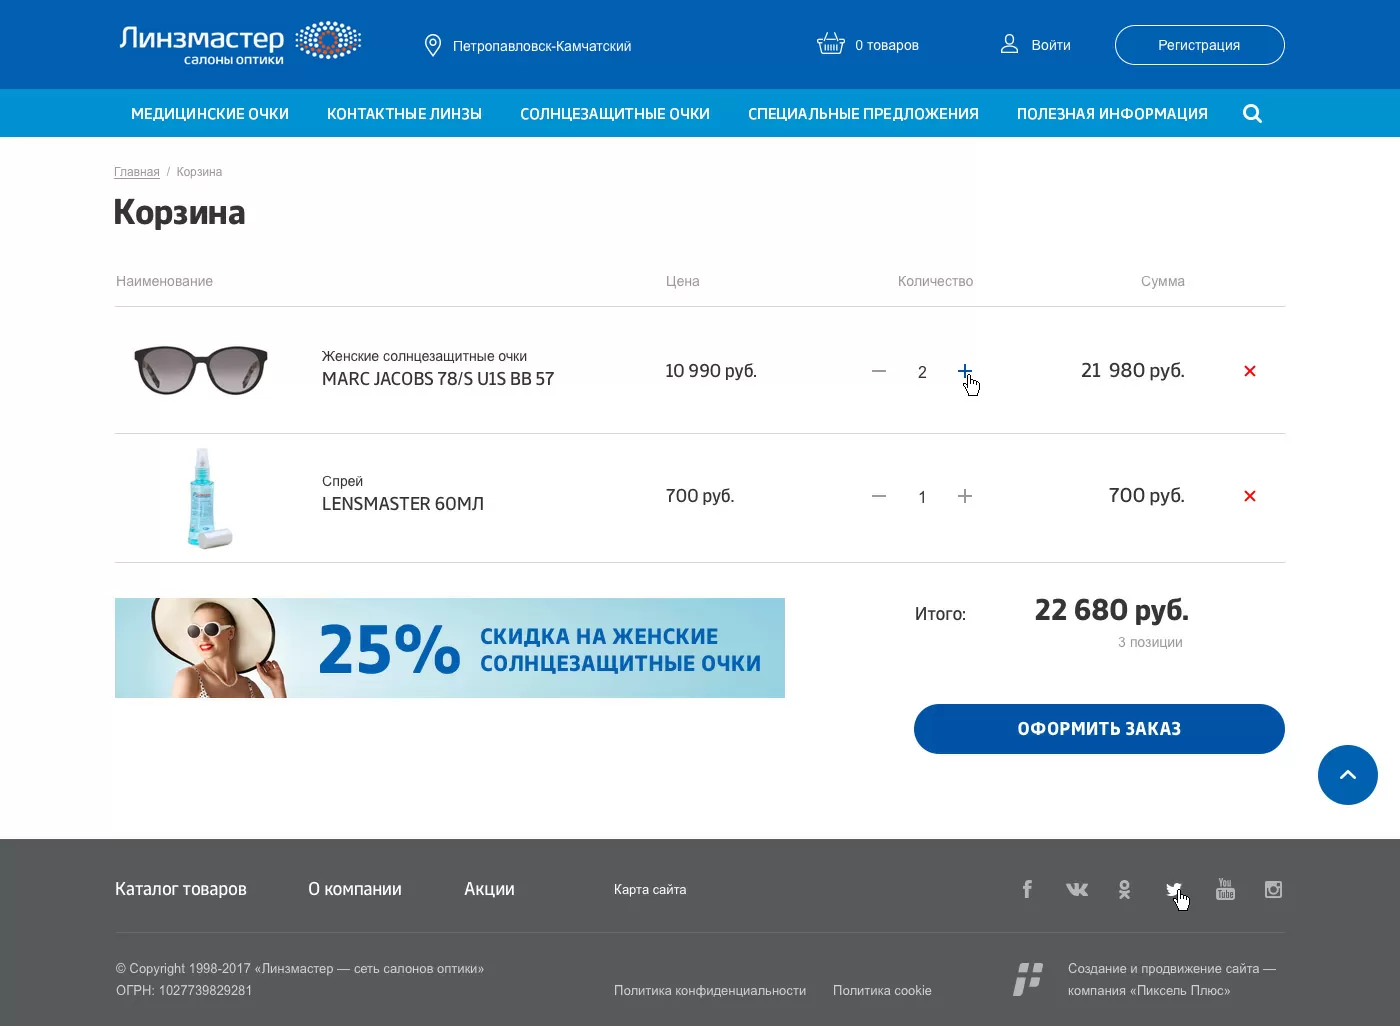Screen dimensions: 1400x1026
Task: Open Специальные предложения menu
Action: pos(863,114)
